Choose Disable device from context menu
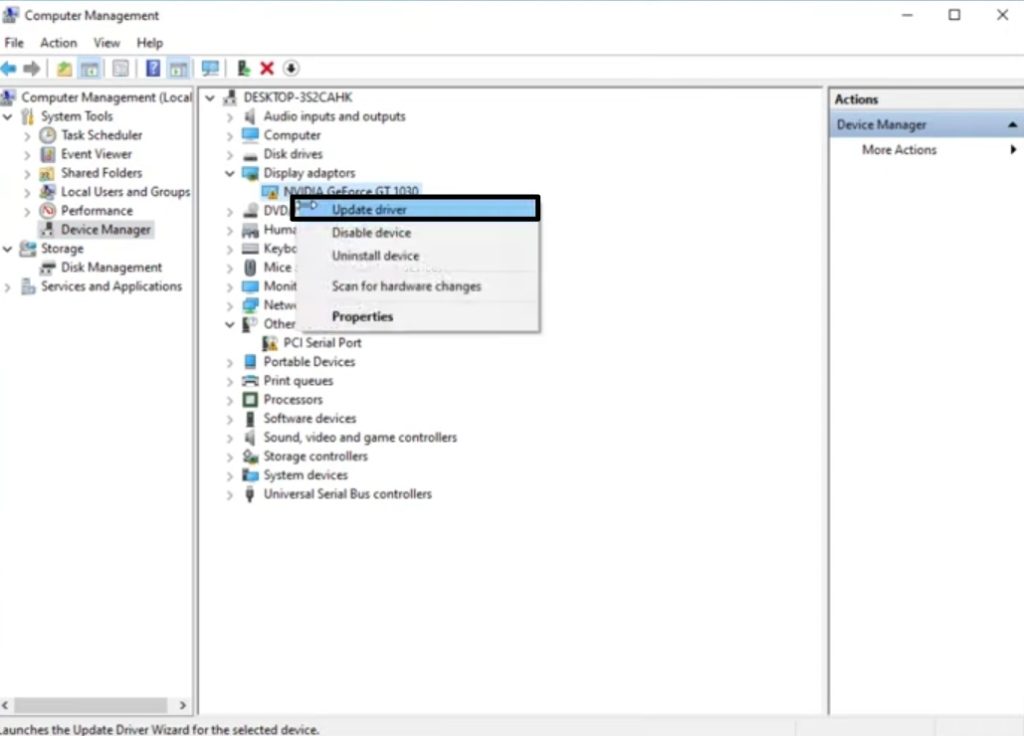Image resolution: width=1024 pixels, height=736 pixels. pyautogui.click(x=371, y=233)
